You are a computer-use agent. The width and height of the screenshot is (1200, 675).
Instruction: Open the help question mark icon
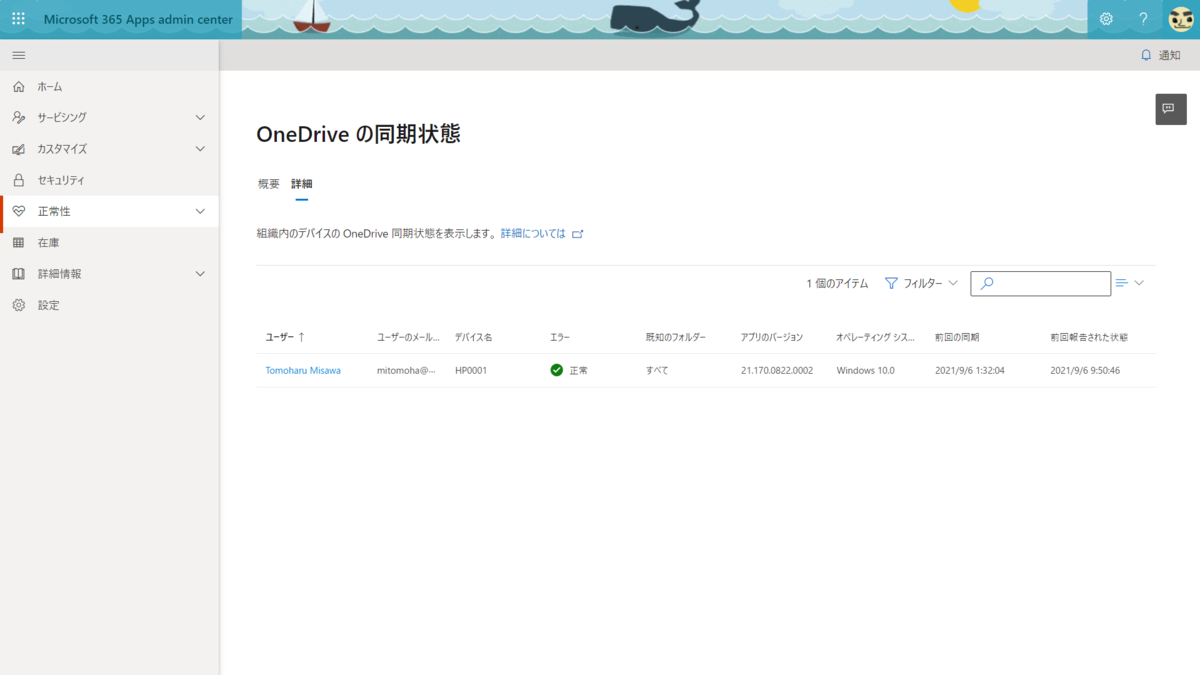(x=1143, y=19)
